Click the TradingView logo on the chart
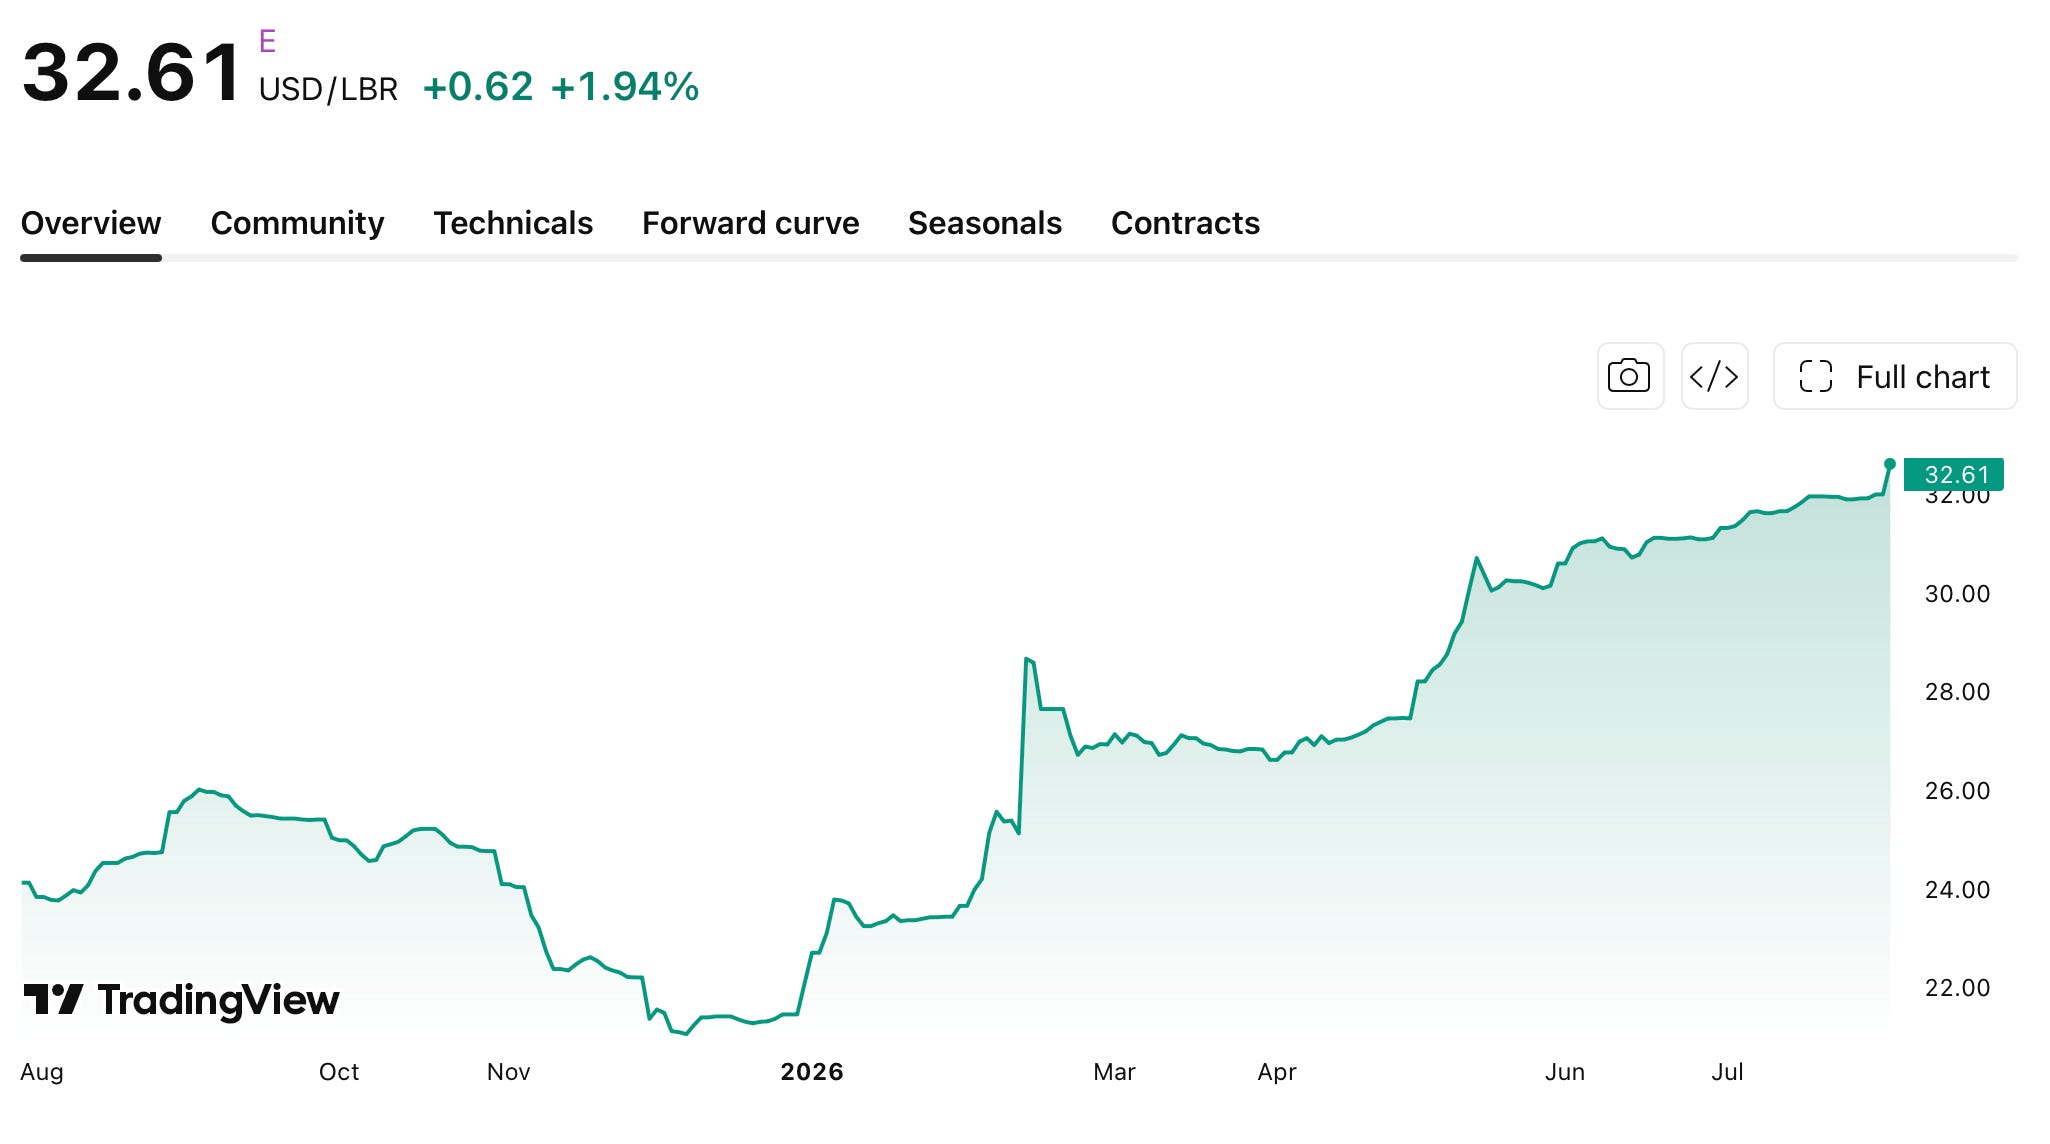Screen dimensions: 2050x1144 pos(181,999)
